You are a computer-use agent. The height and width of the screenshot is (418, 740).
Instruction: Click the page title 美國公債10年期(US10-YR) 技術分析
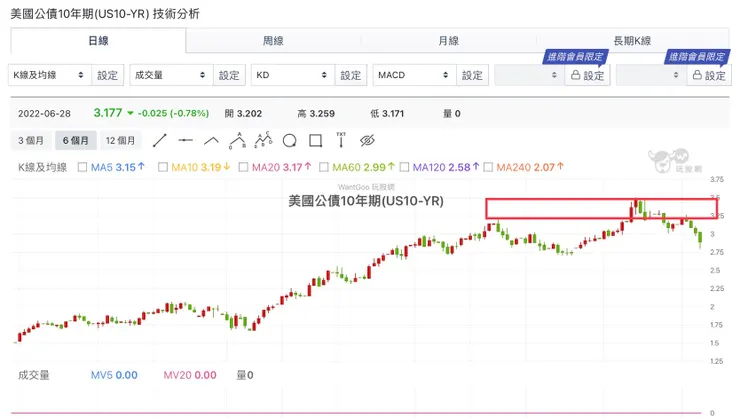pyautogui.click(x=105, y=14)
